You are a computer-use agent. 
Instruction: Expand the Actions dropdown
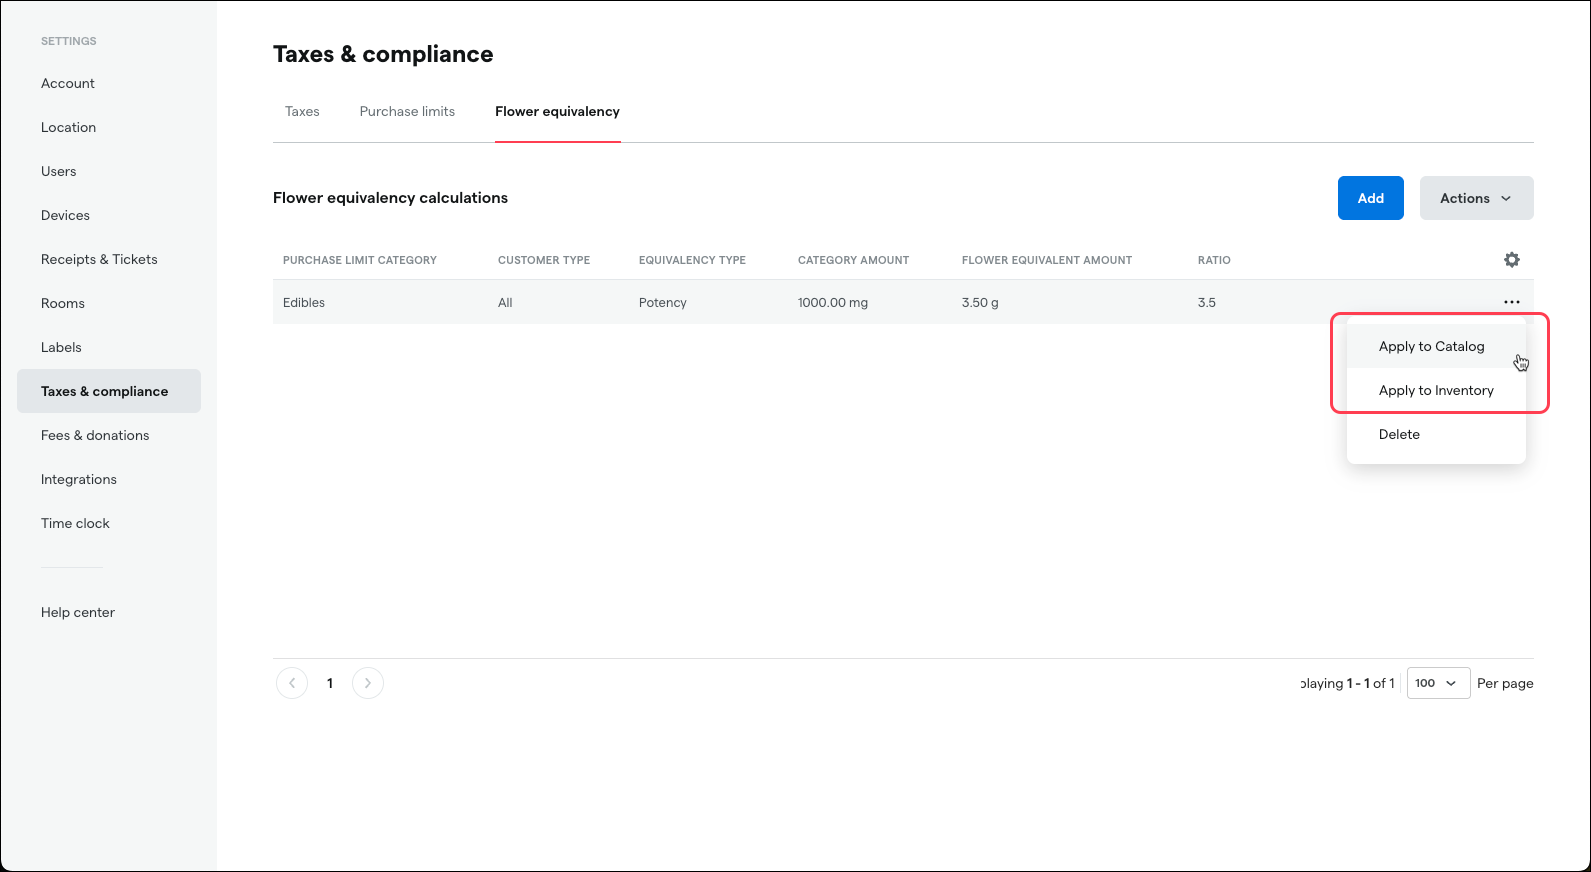(1476, 198)
